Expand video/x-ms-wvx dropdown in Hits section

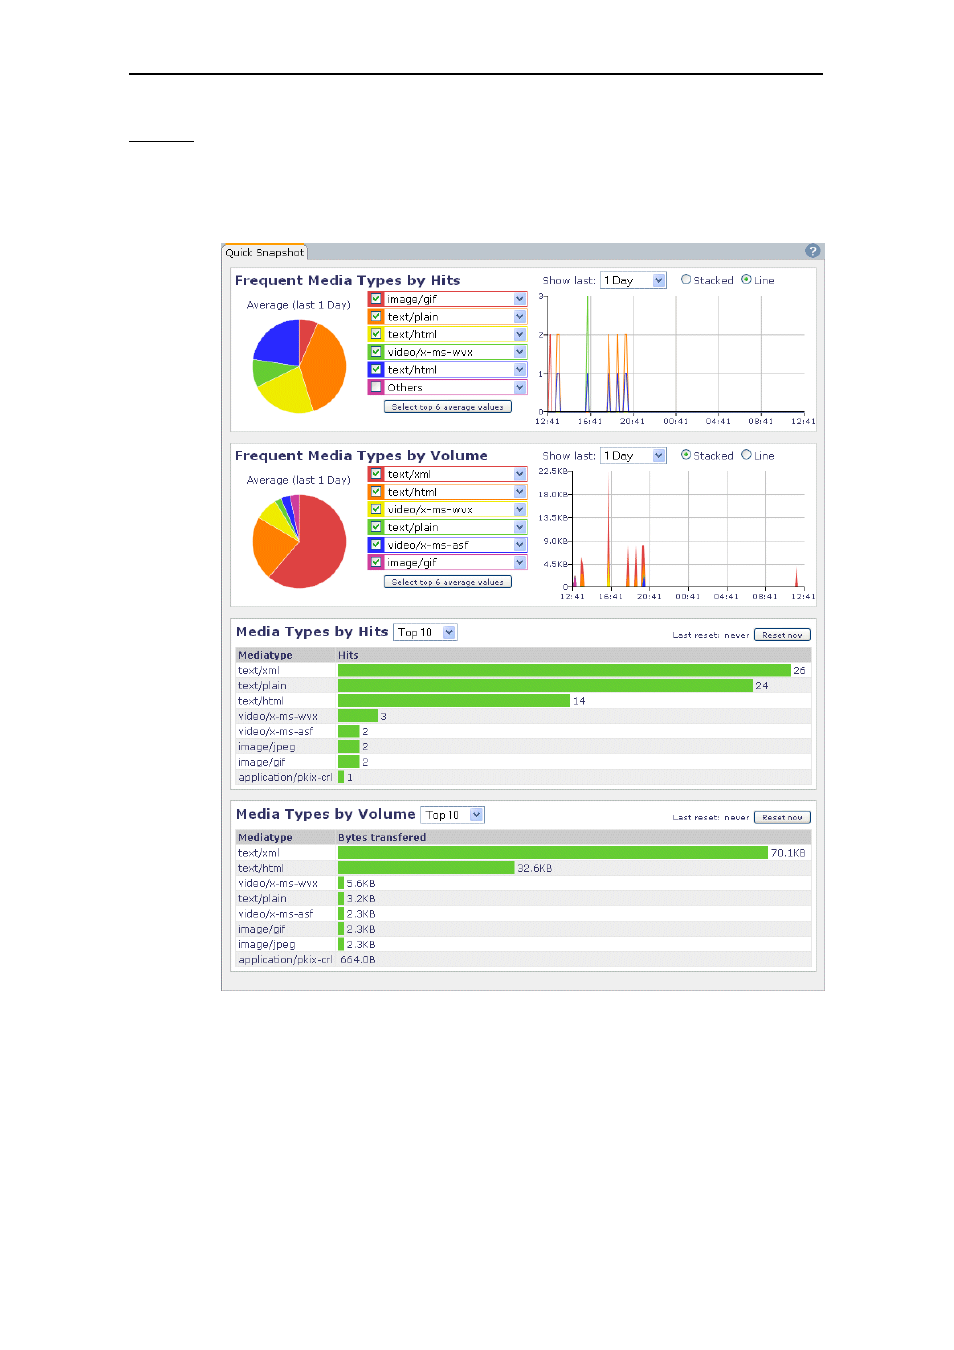pos(520,352)
